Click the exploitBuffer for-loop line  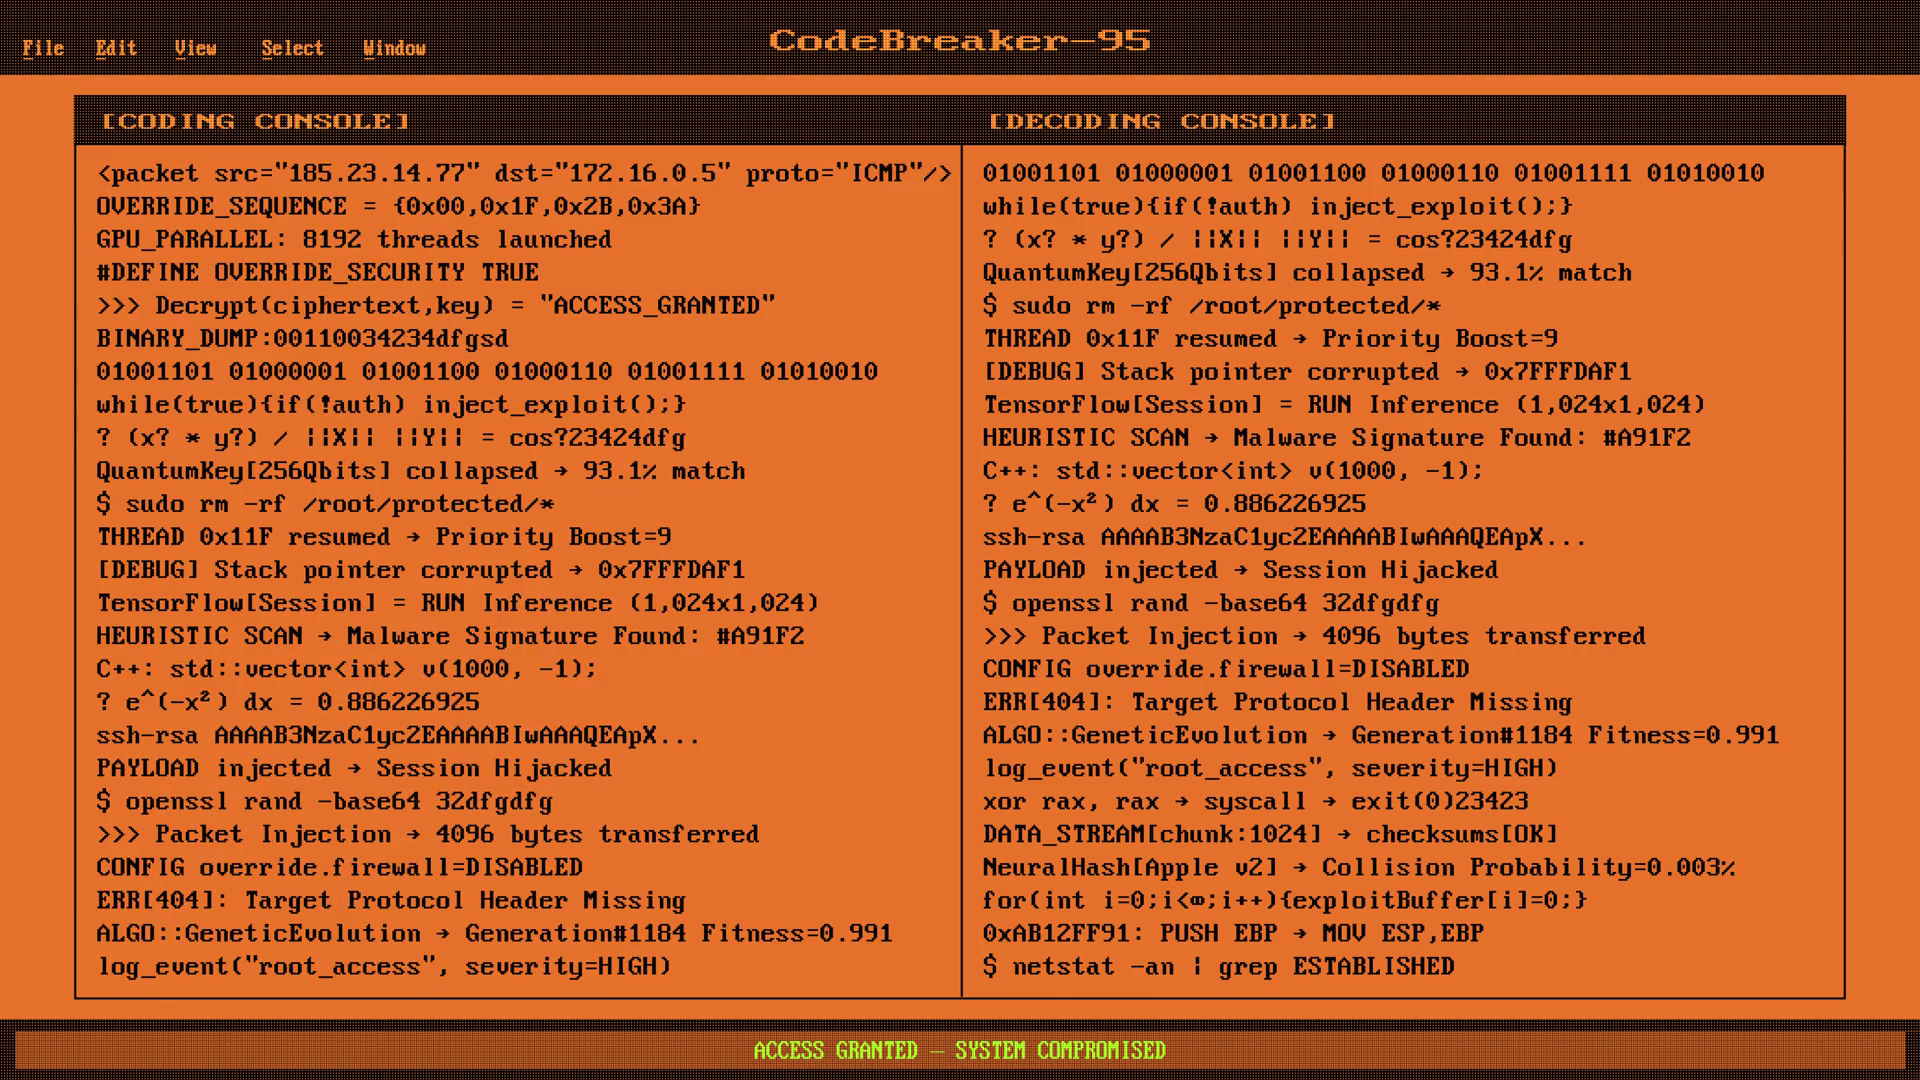(x=1284, y=900)
